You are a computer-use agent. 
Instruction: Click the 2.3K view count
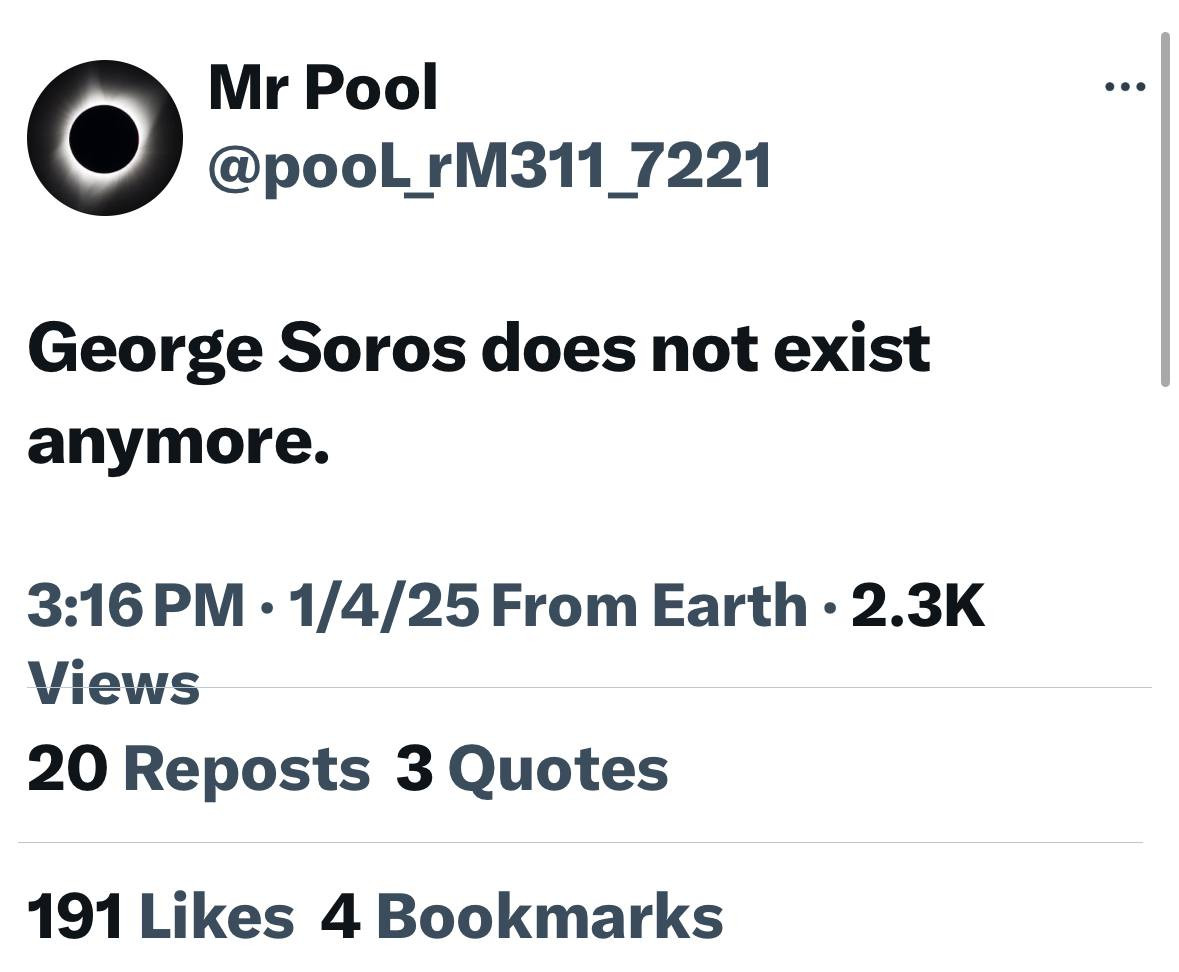(918, 606)
